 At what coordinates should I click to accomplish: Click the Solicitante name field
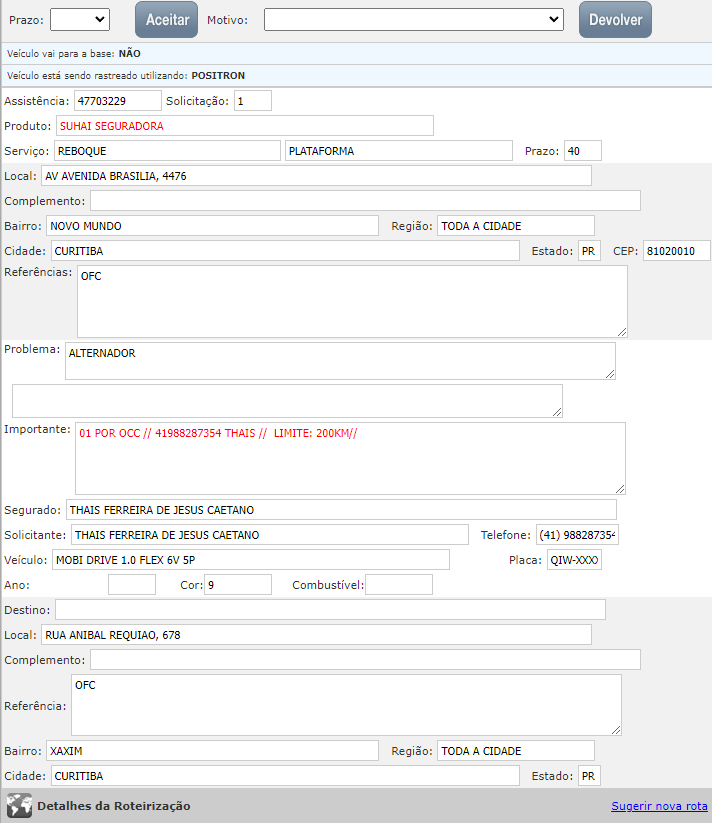[x=270, y=535]
